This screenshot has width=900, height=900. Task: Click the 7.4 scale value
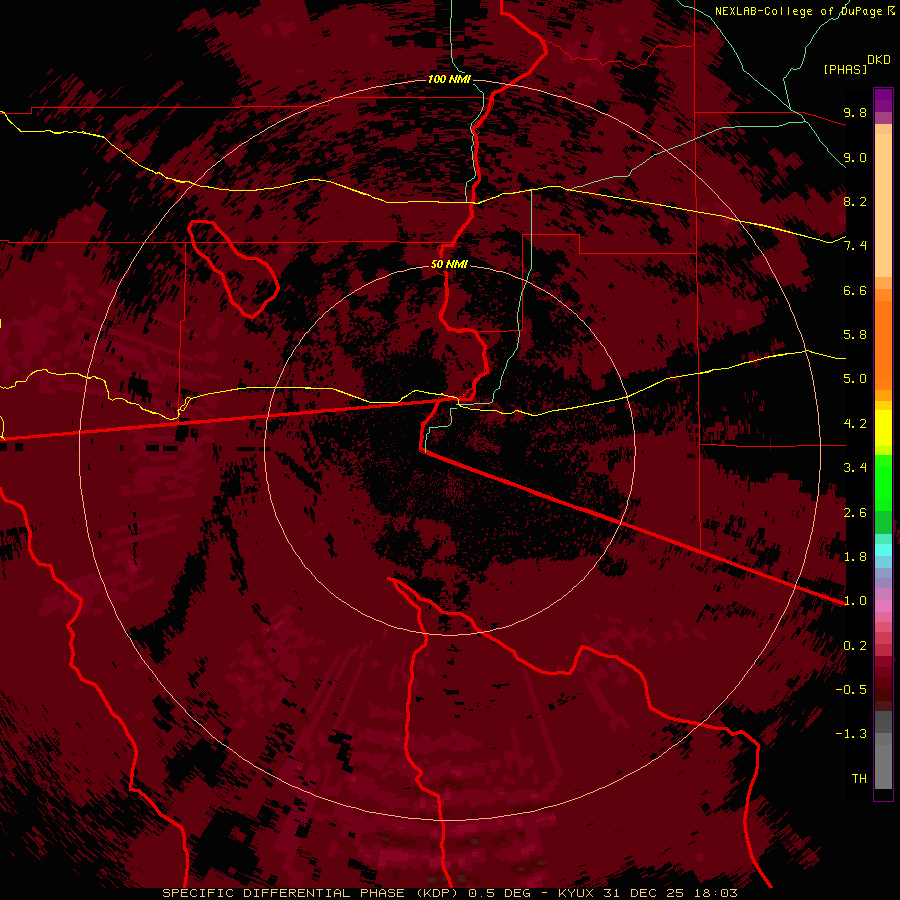tap(855, 246)
